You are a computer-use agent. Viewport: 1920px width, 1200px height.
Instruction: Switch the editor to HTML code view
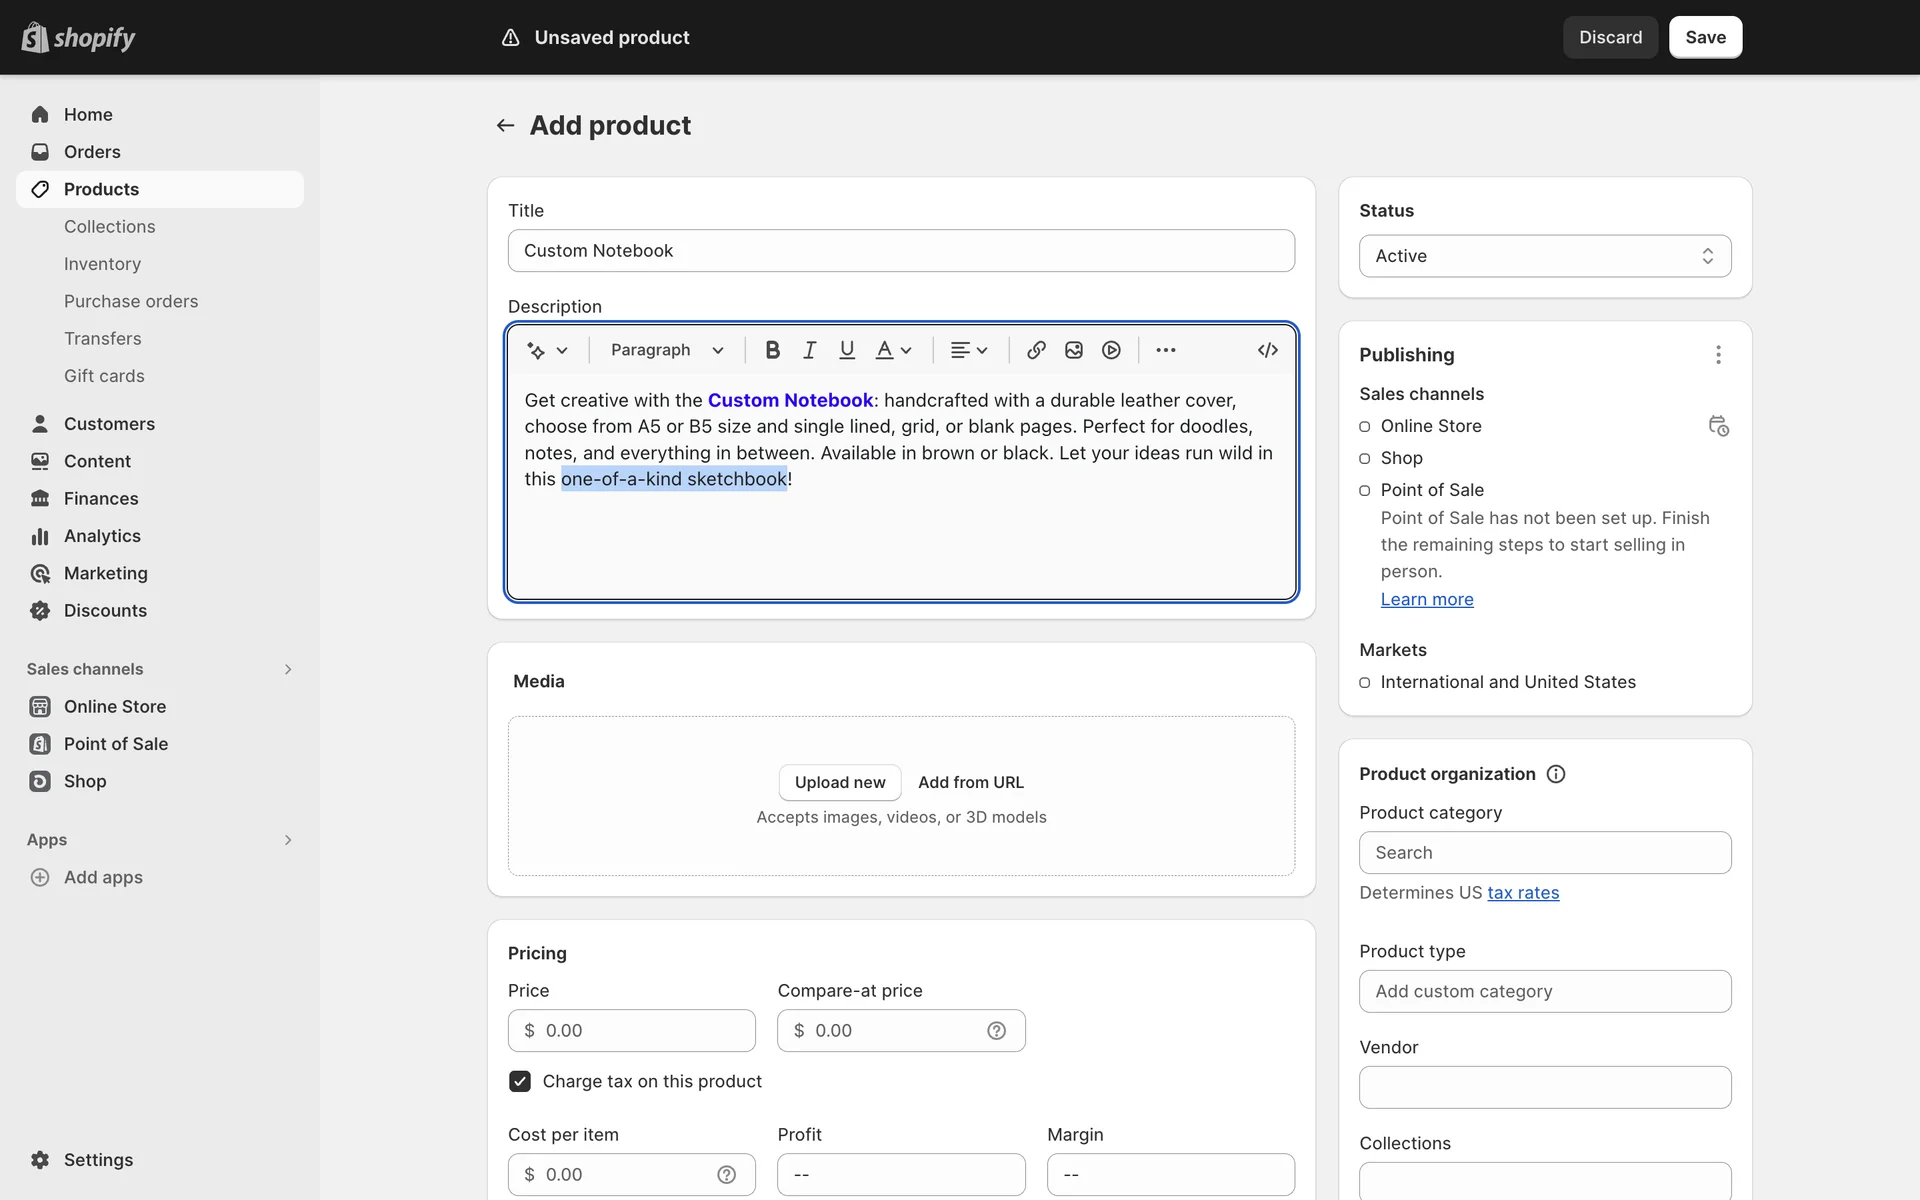tap(1267, 350)
